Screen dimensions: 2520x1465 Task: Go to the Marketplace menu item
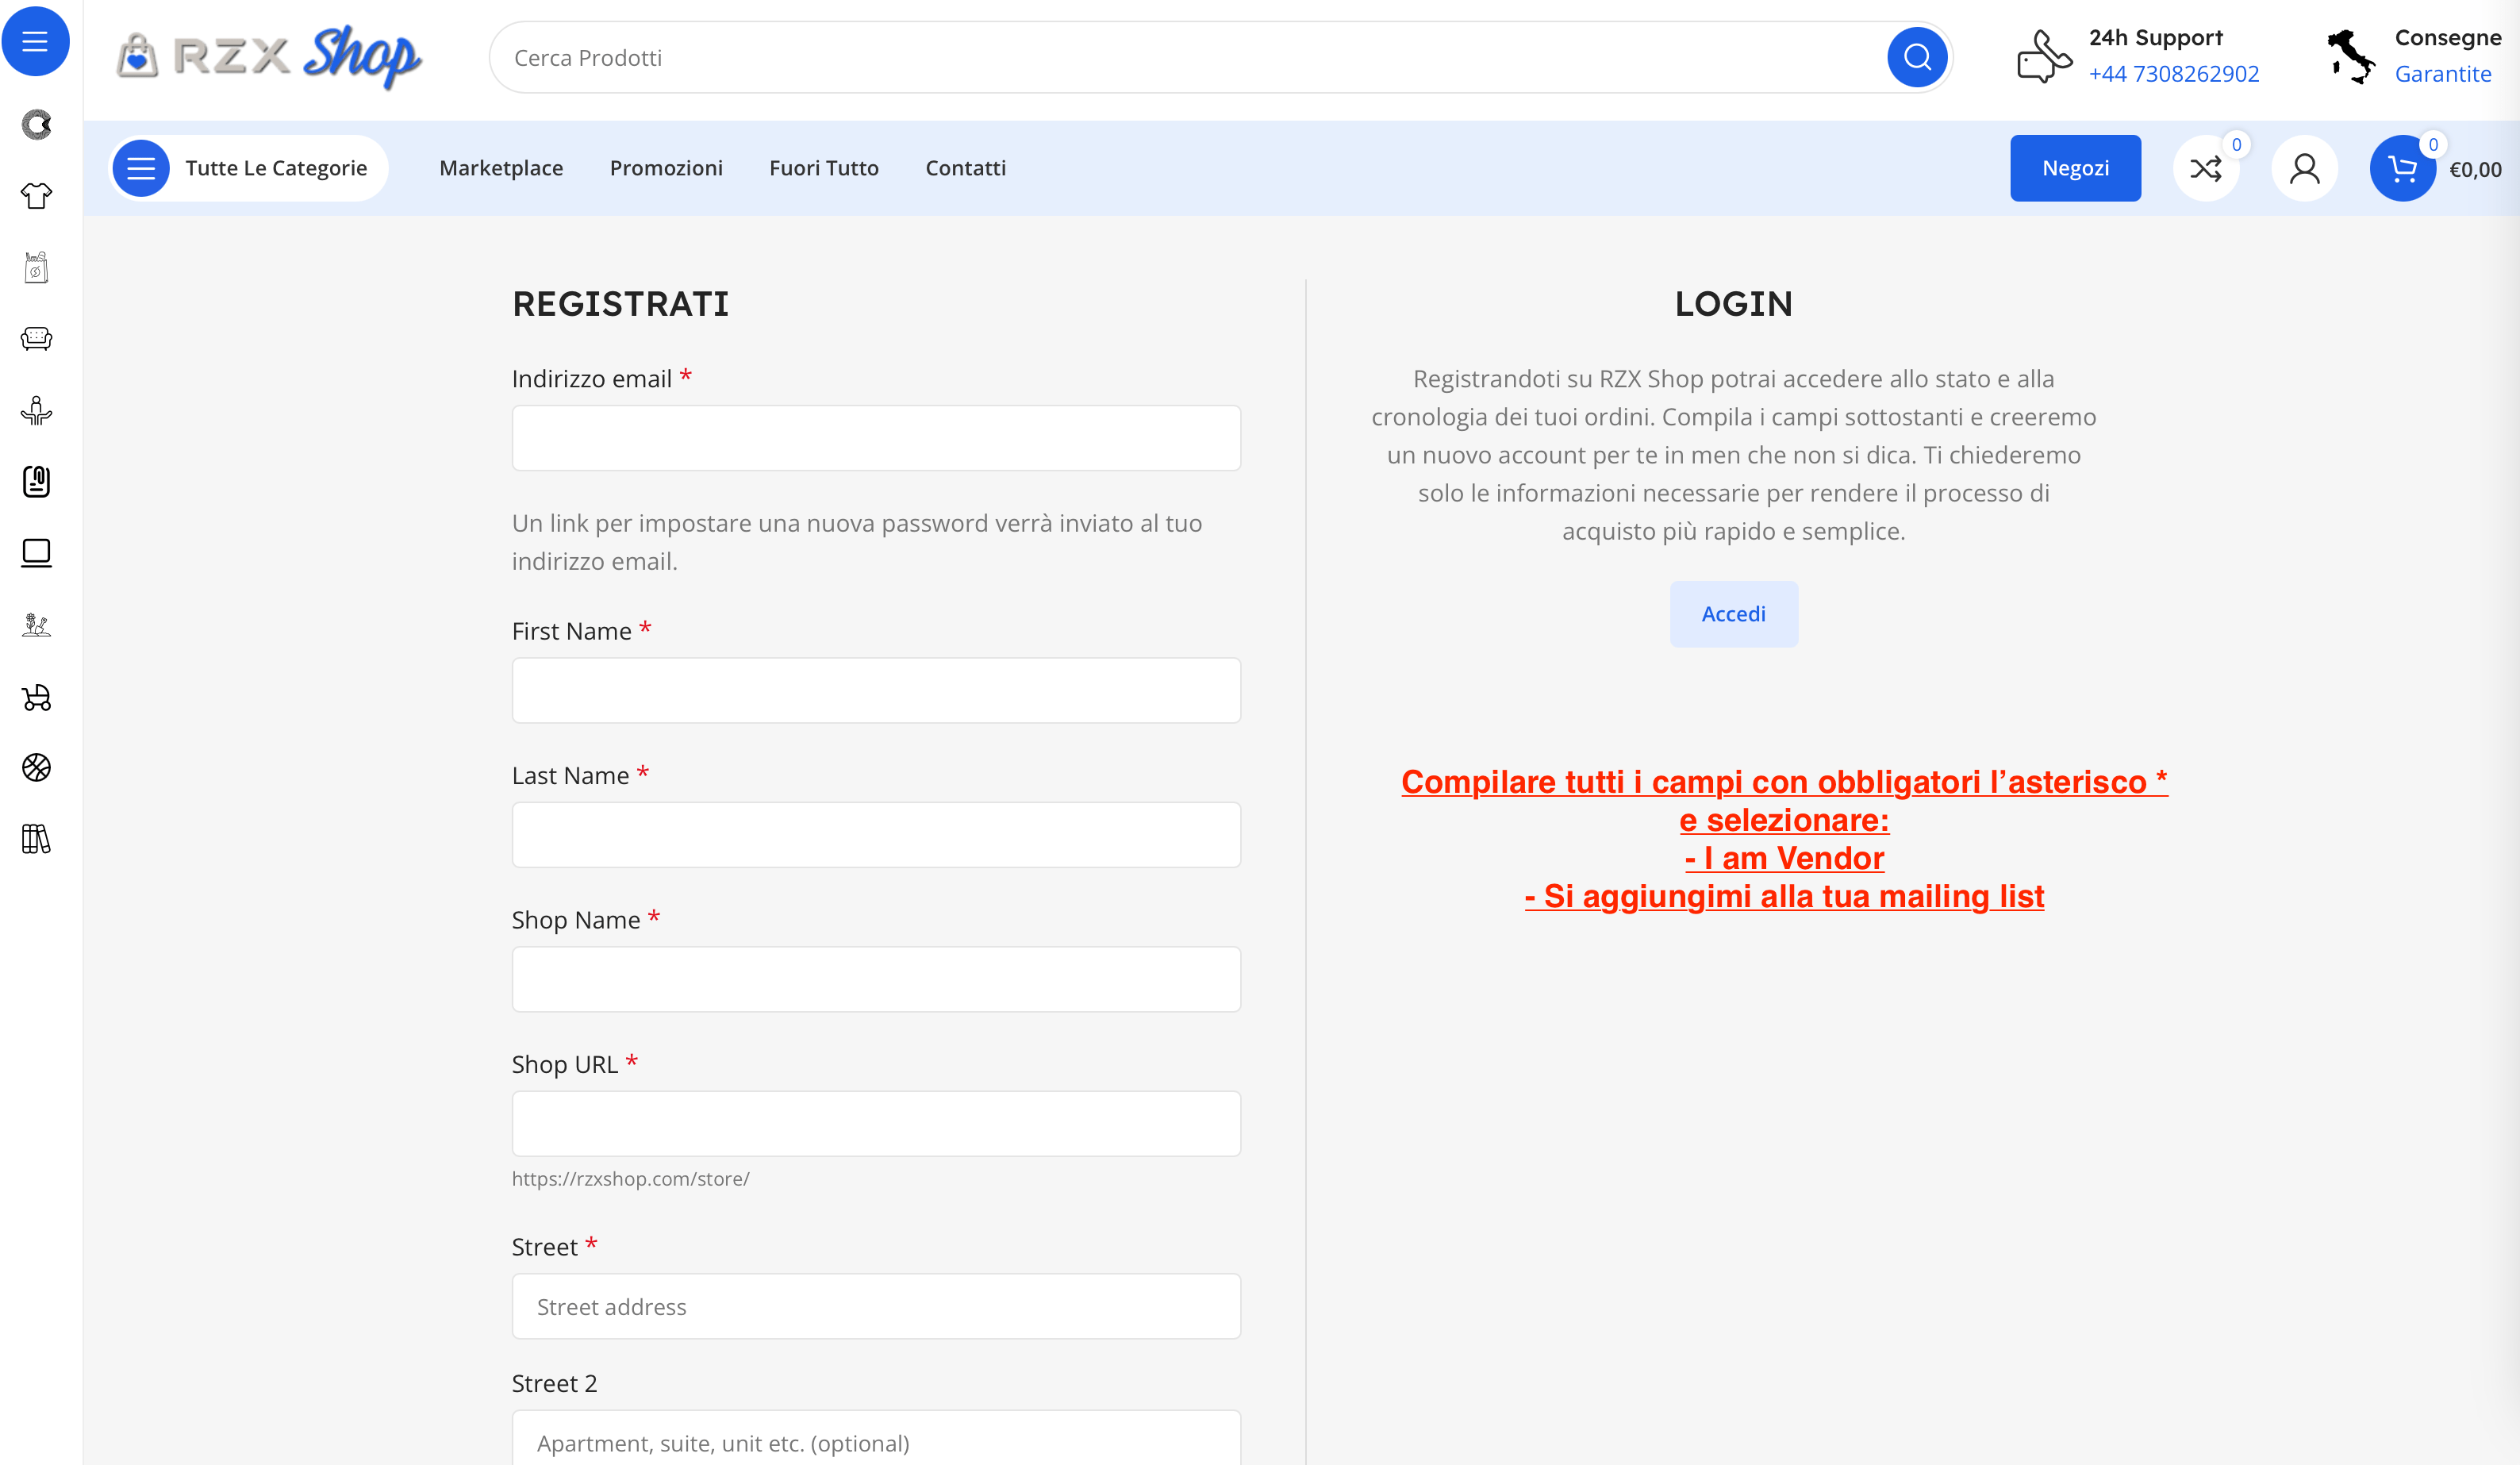tap(501, 169)
